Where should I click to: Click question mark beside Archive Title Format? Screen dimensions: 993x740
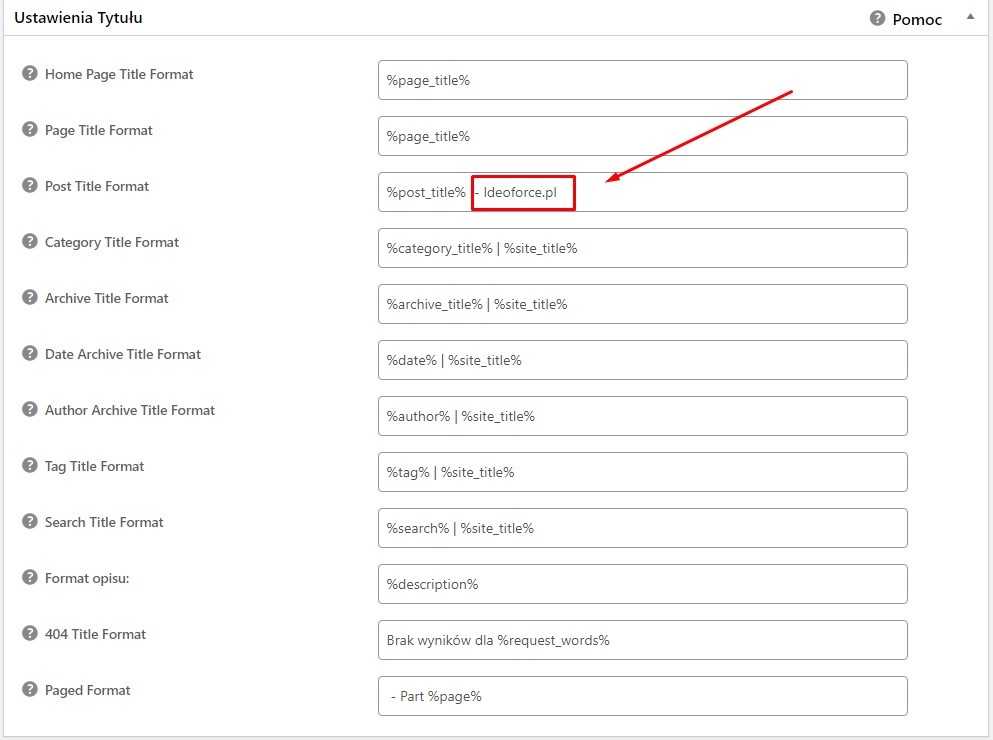point(30,298)
